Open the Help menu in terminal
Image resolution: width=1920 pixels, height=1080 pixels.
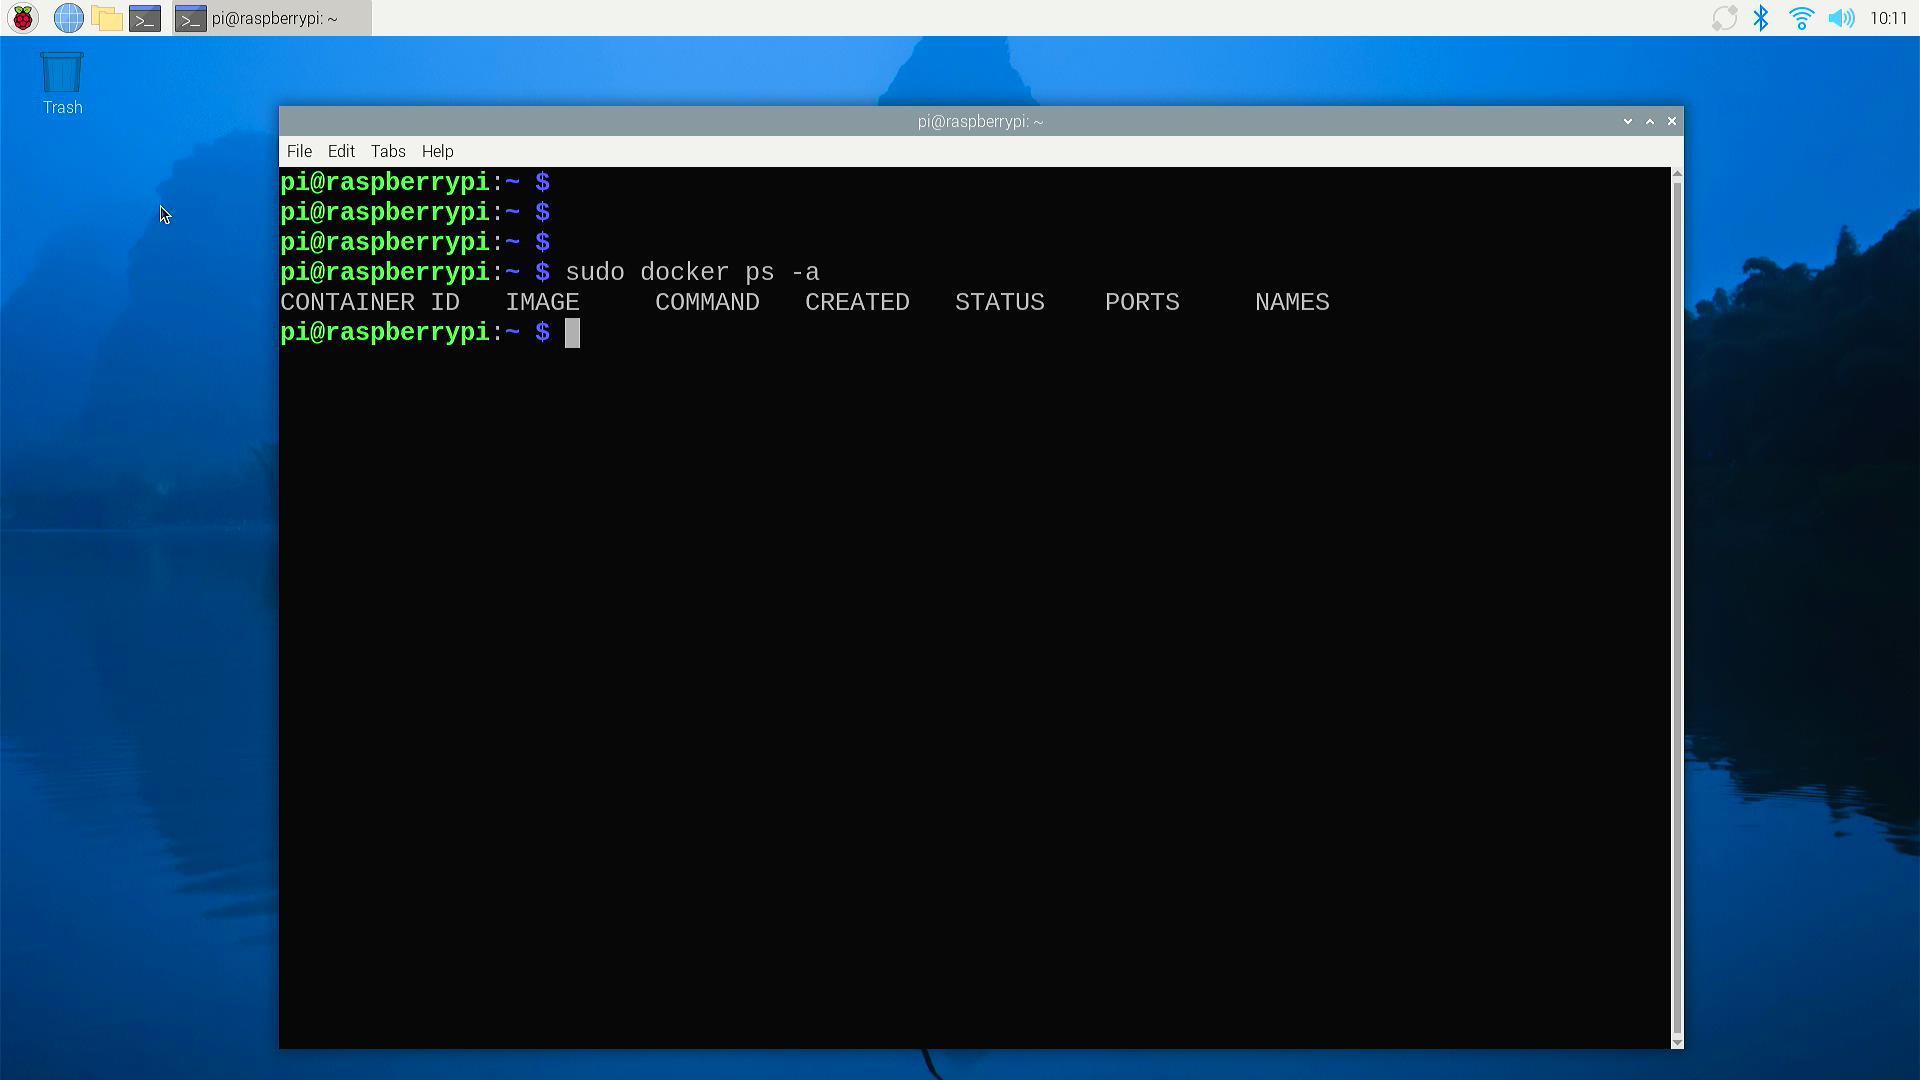click(x=437, y=151)
